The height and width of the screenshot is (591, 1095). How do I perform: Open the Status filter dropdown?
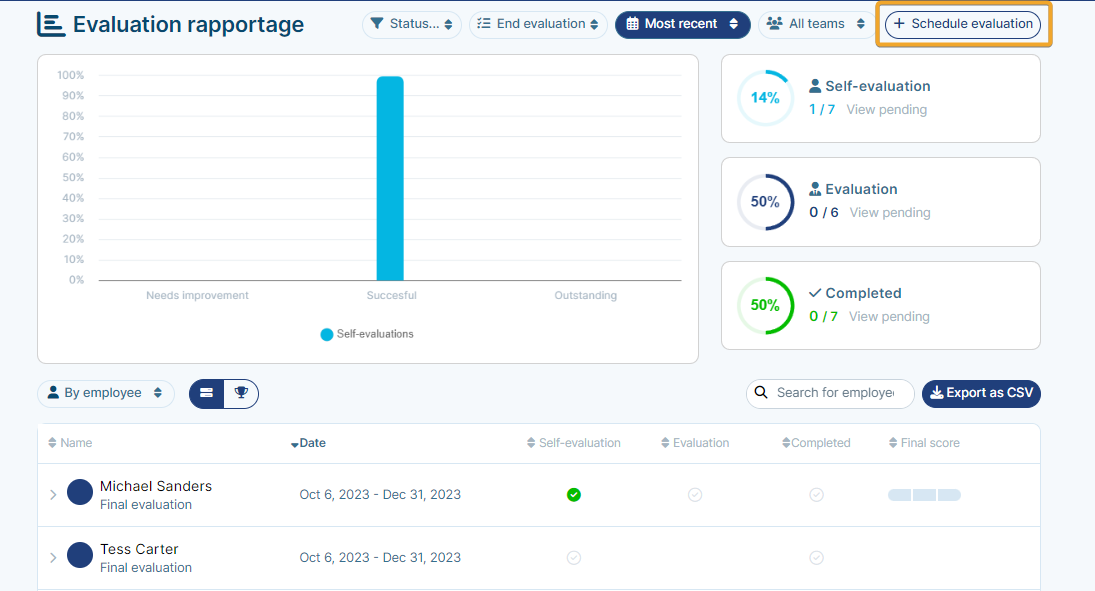click(x=412, y=24)
